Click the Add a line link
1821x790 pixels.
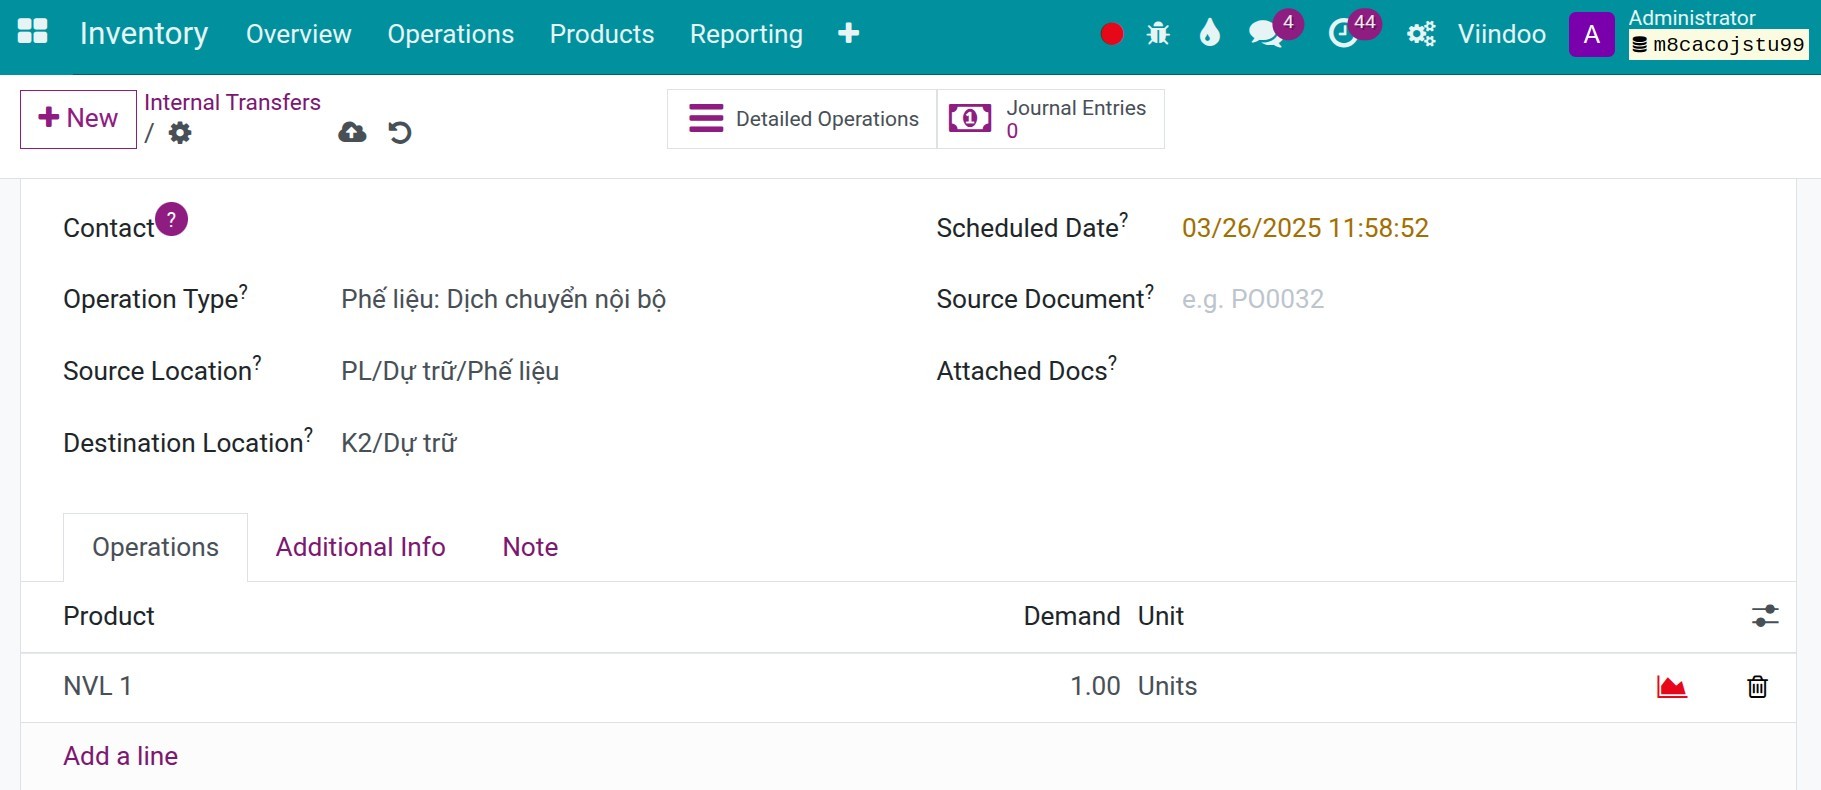click(120, 756)
